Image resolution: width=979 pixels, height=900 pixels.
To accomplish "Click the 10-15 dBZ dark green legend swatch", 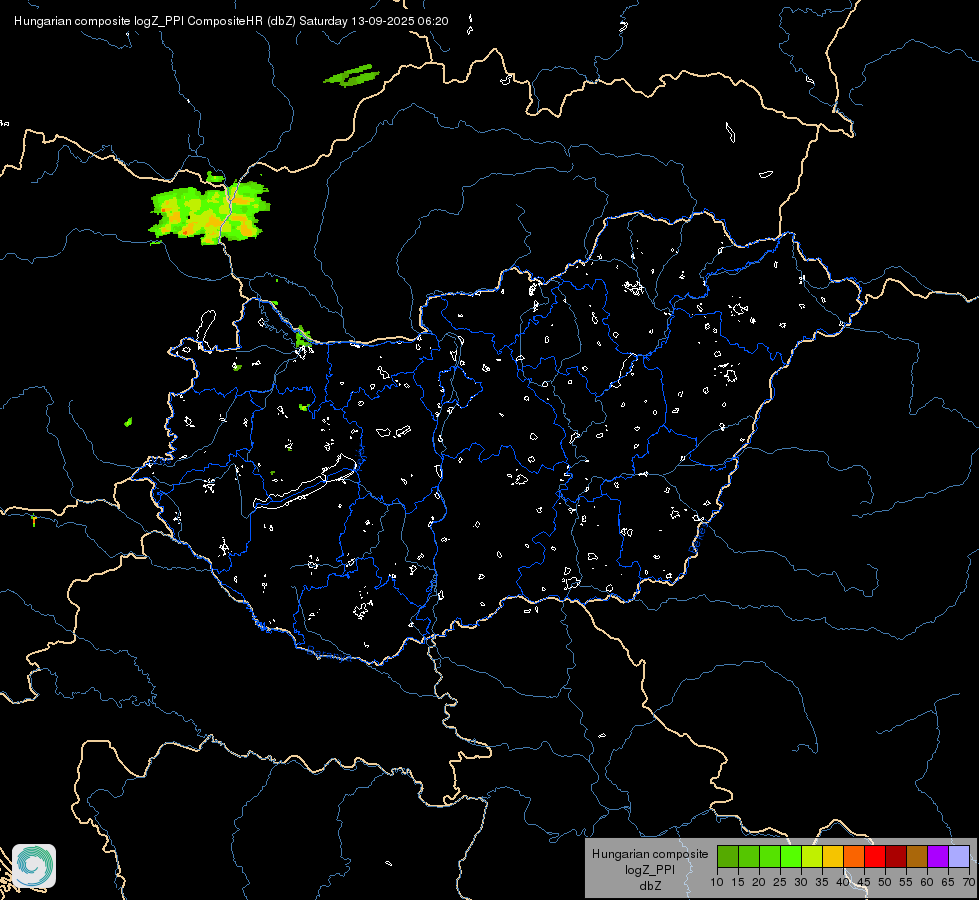I will (727, 856).
